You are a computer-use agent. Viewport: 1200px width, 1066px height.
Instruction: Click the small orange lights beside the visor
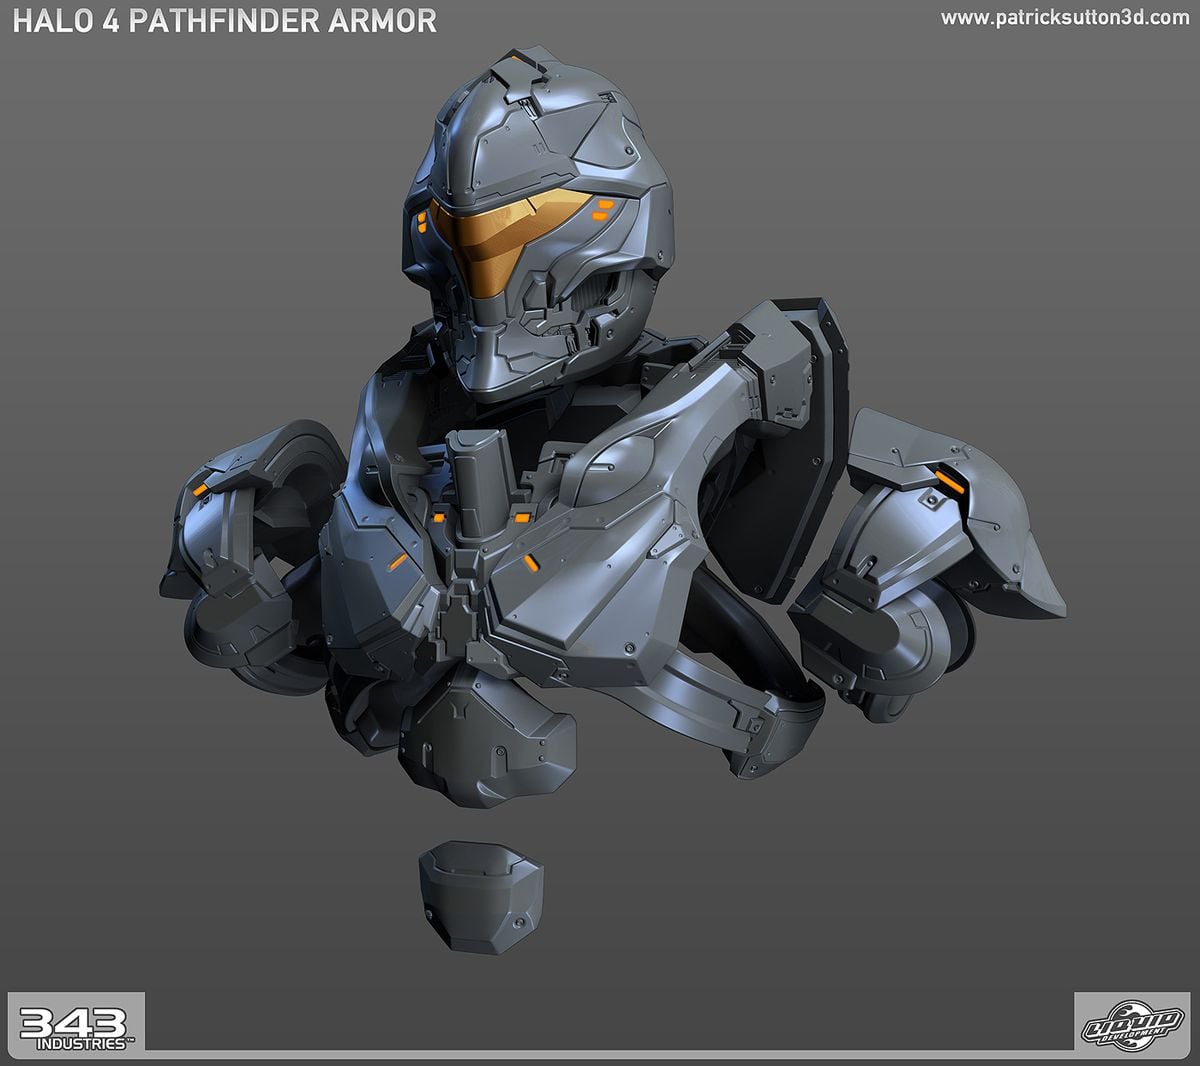pos(602,208)
